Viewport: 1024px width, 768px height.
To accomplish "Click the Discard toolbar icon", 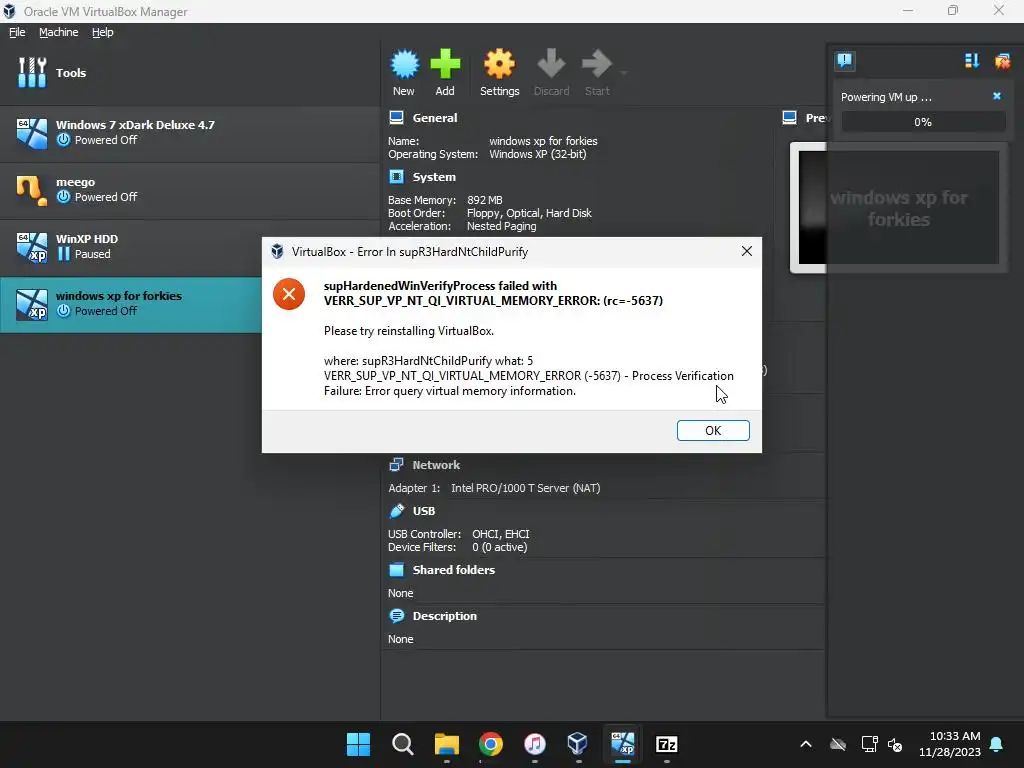I will pyautogui.click(x=551, y=64).
